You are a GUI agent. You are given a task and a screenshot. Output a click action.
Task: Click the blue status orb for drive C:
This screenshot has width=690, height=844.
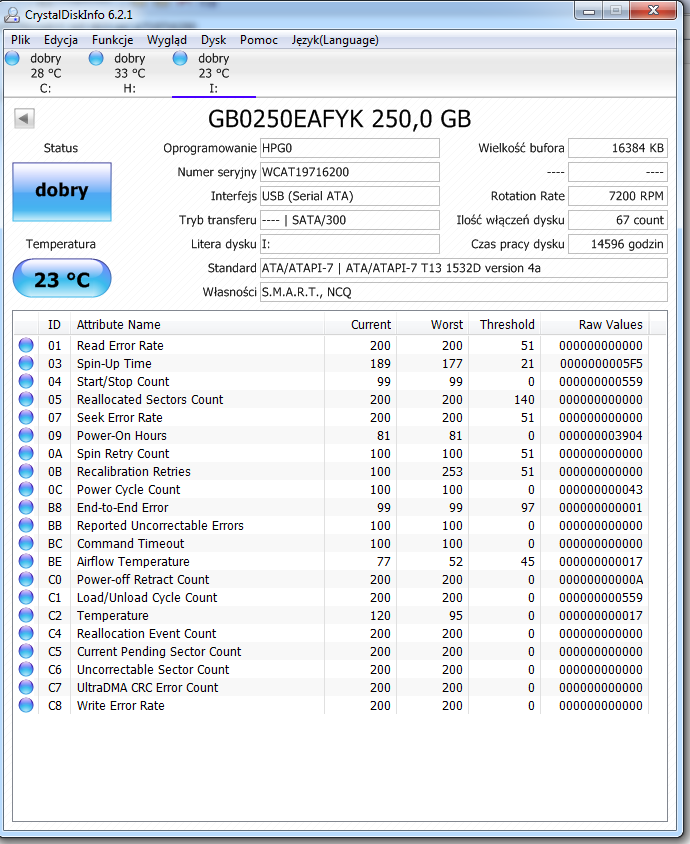[x=12, y=58]
